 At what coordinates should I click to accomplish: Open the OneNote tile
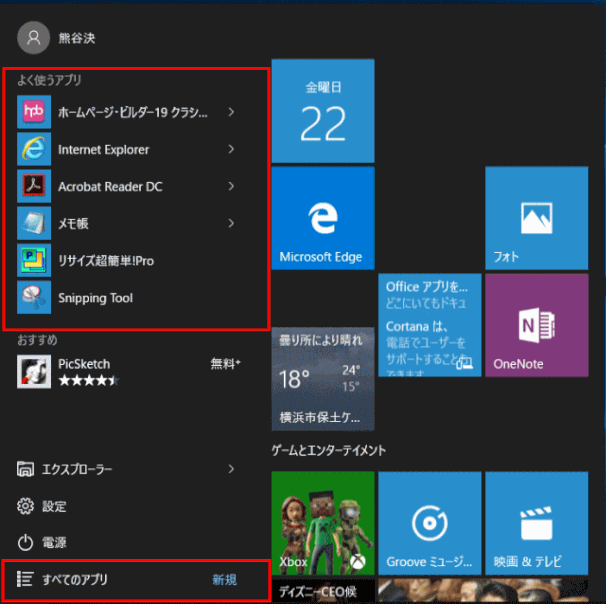[x=537, y=325]
